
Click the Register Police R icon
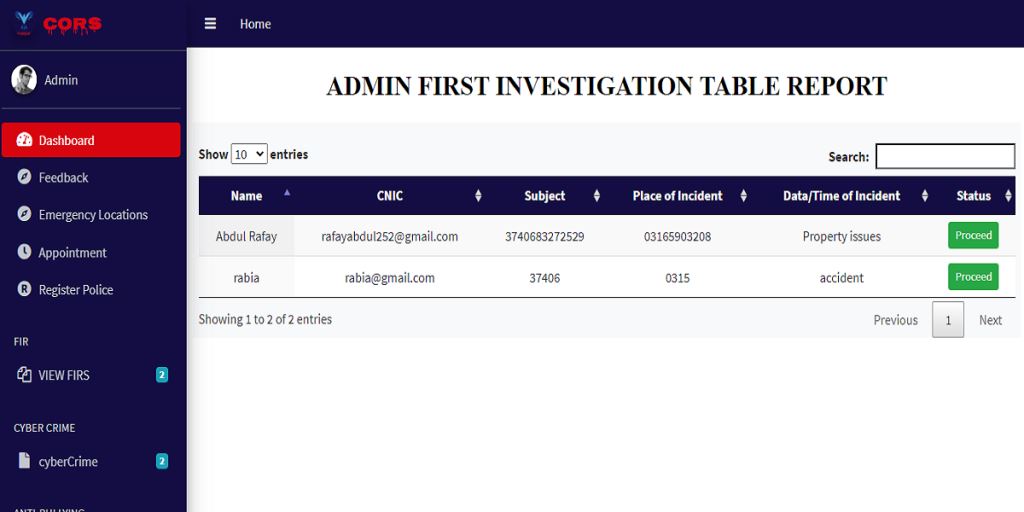pos(24,289)
